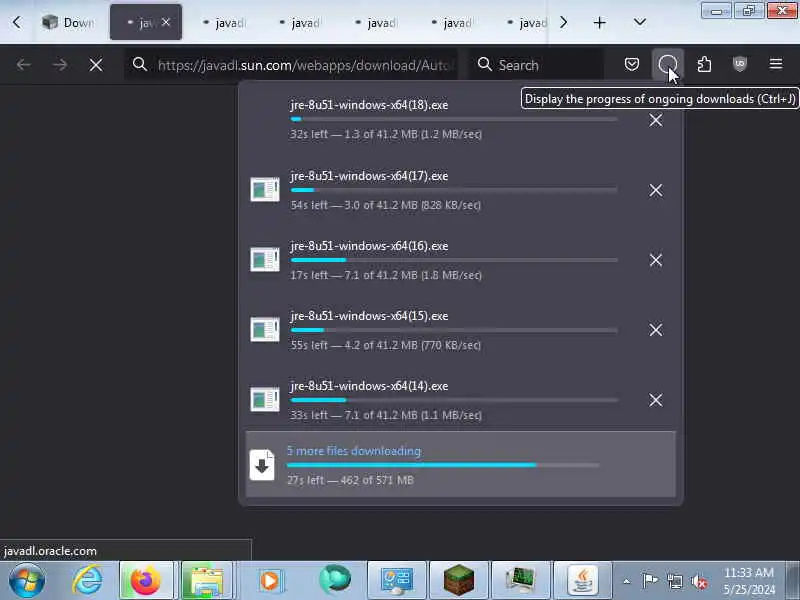Click file icon of jre-8u51-windows-x64(17).exe
800x600 pixels.
(265, 190)
